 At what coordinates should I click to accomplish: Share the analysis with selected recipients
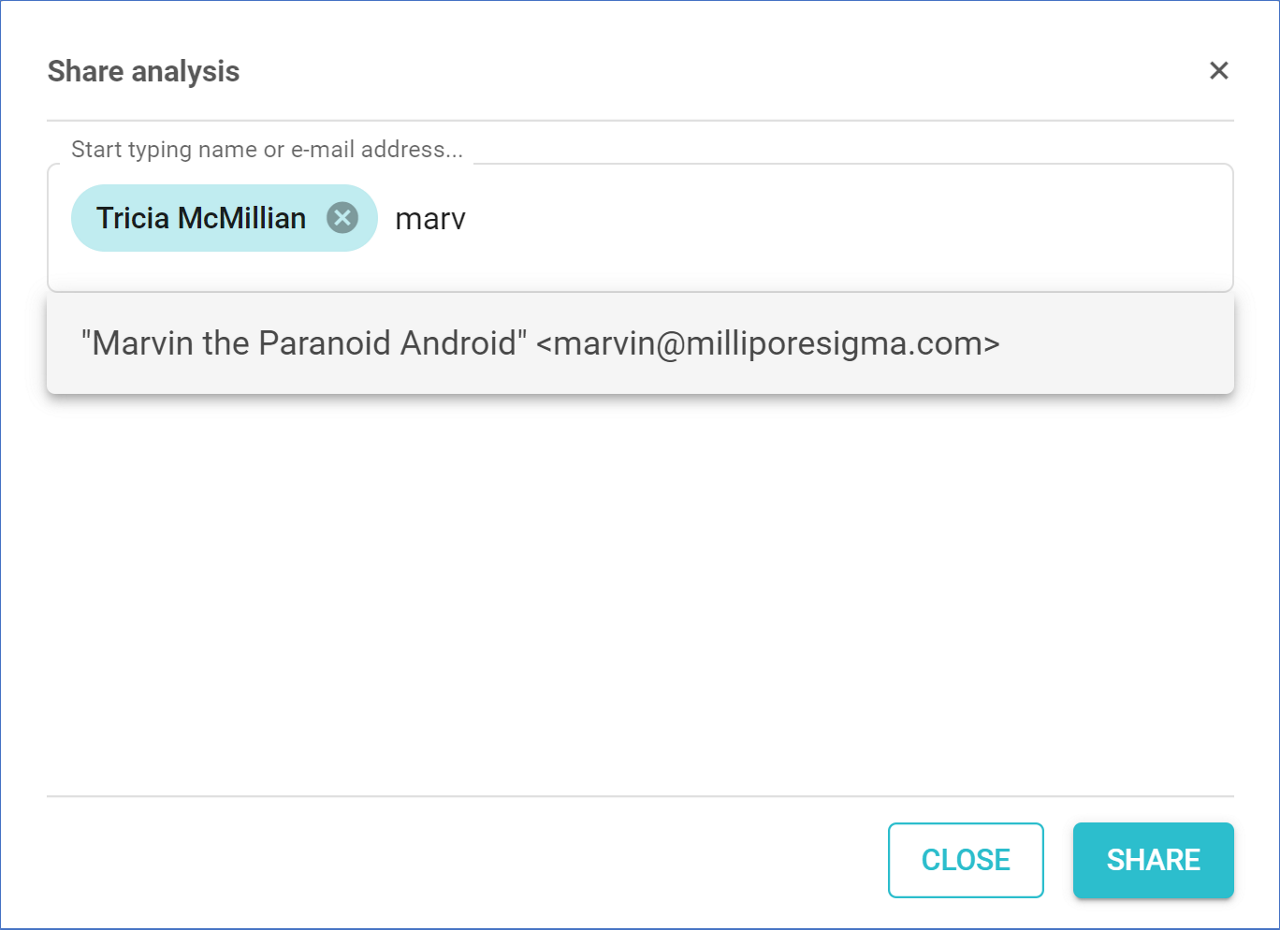1153,860
